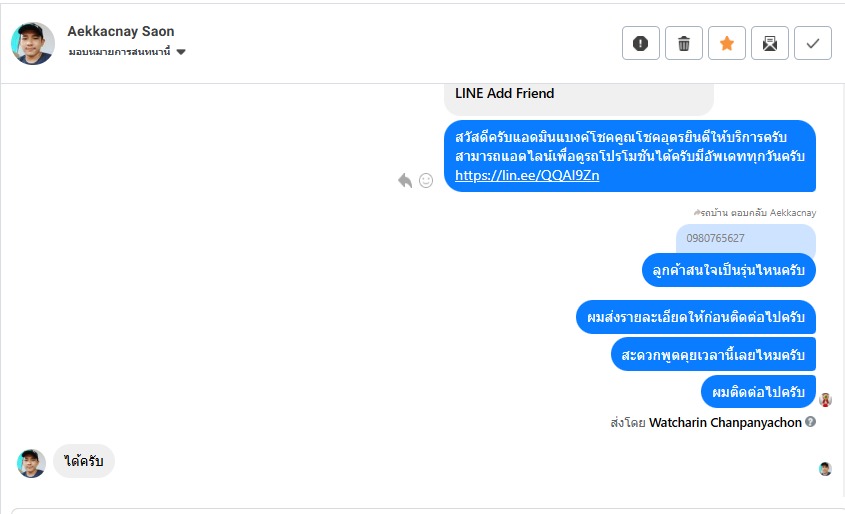Open the emoji reaction smiley
Image resolution: width=845 pixels, height=514 pixels.
(426, 180)
